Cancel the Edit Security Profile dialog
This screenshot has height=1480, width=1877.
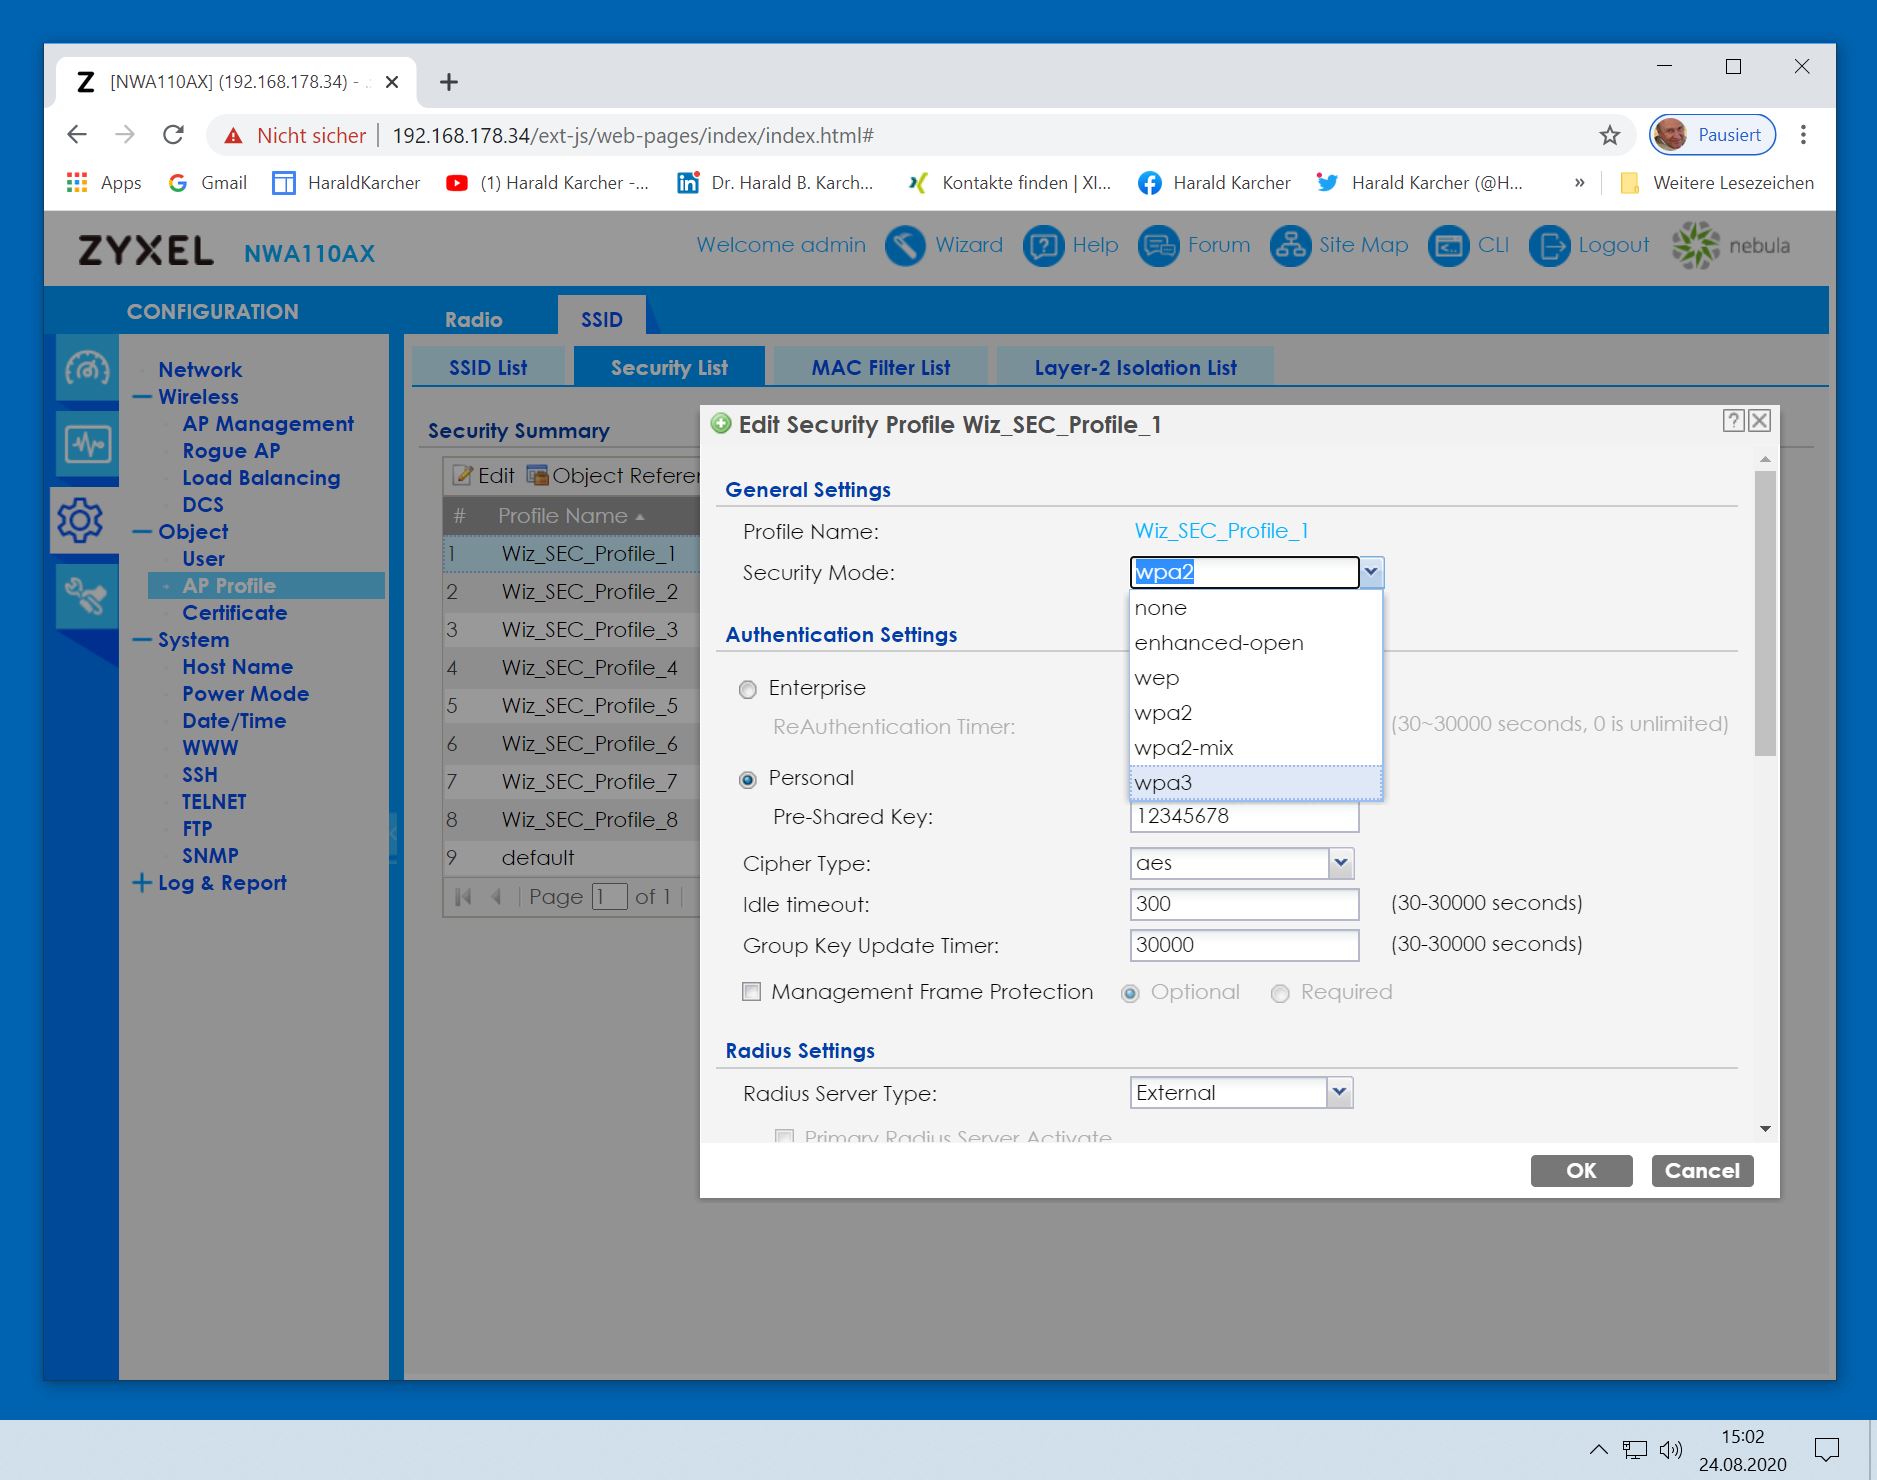click(x=1701, y=1171)
